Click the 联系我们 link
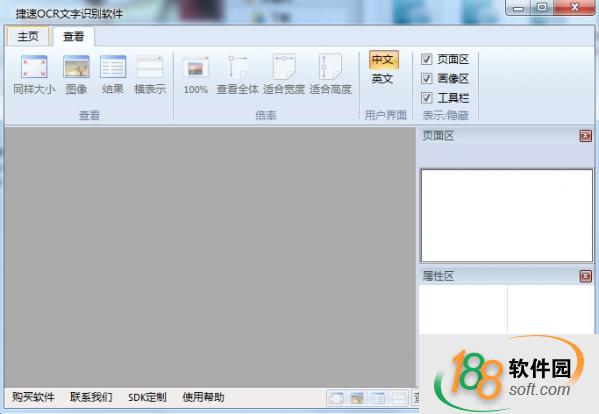Image resolution: width=599 pixels, height=414 pixels. [x=91, y=397]
